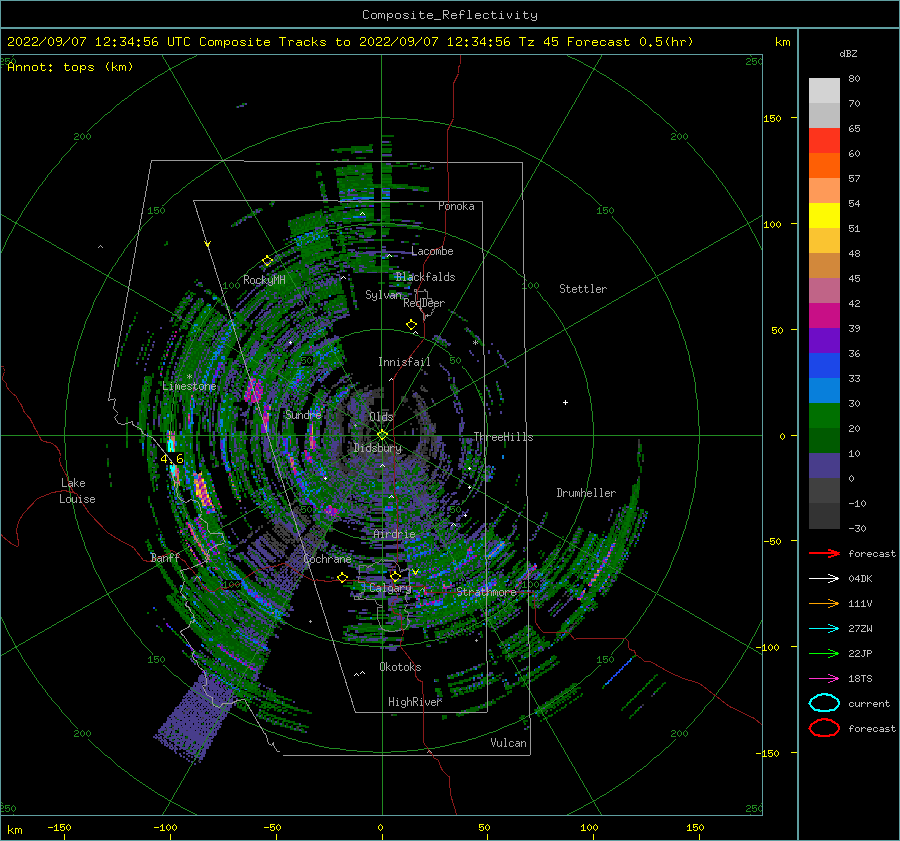Click the magenta 42-39 dBZ color swatch
This screenshot has height=841, width=900.
824,316
